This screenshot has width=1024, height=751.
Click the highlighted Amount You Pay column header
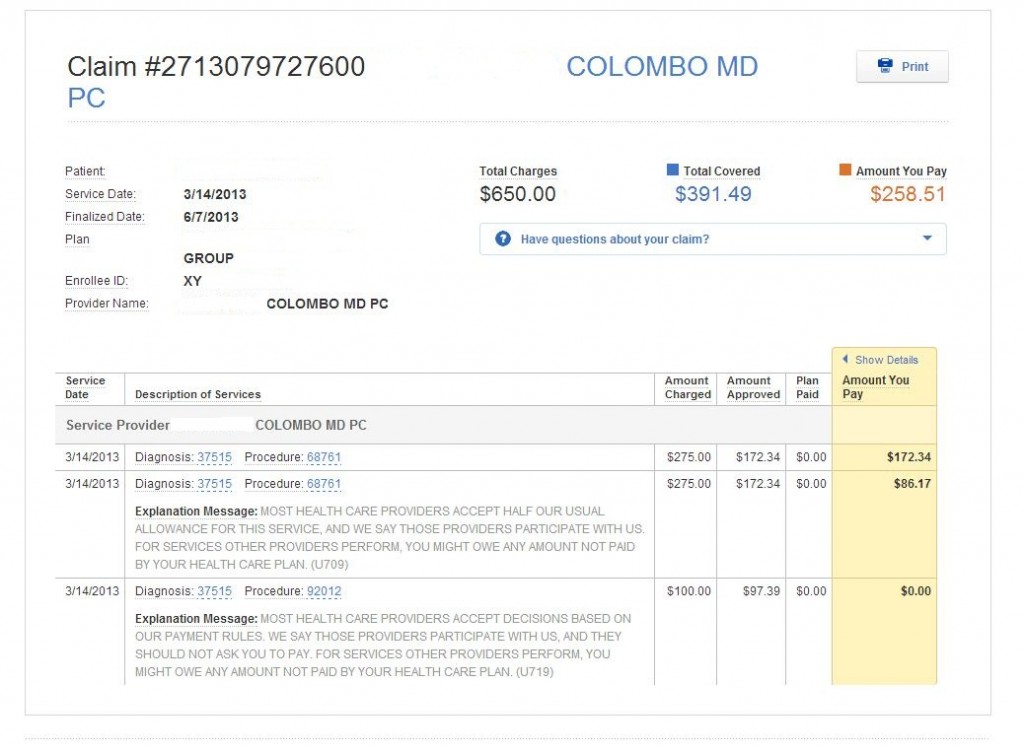tap(876, 387)
